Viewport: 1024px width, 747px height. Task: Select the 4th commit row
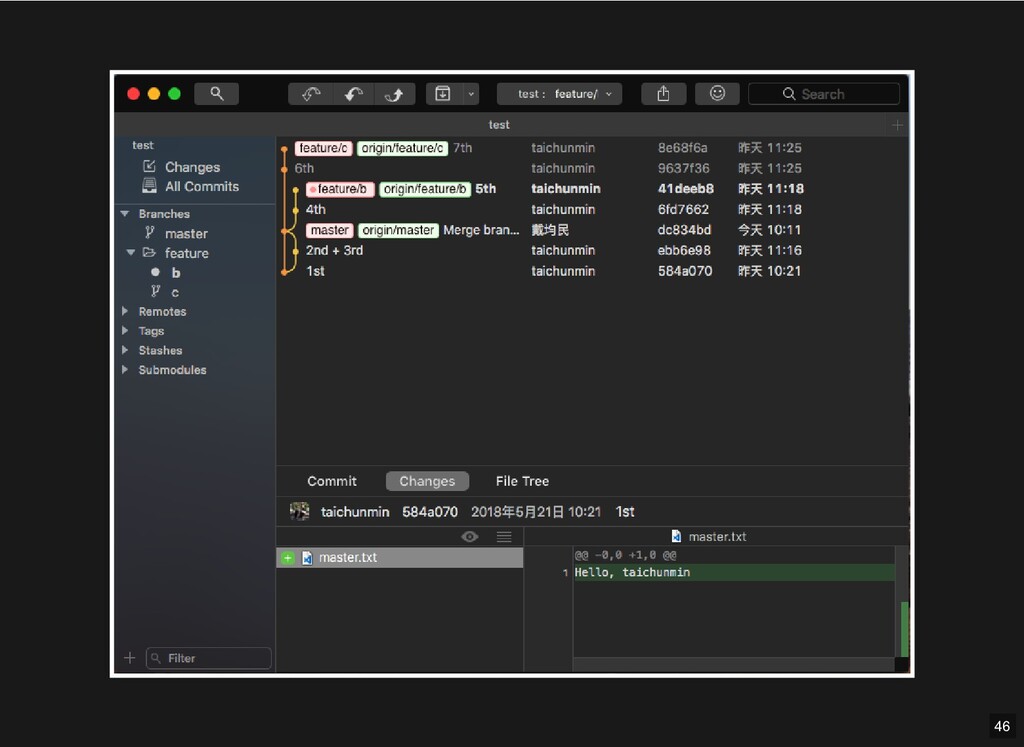592,210
